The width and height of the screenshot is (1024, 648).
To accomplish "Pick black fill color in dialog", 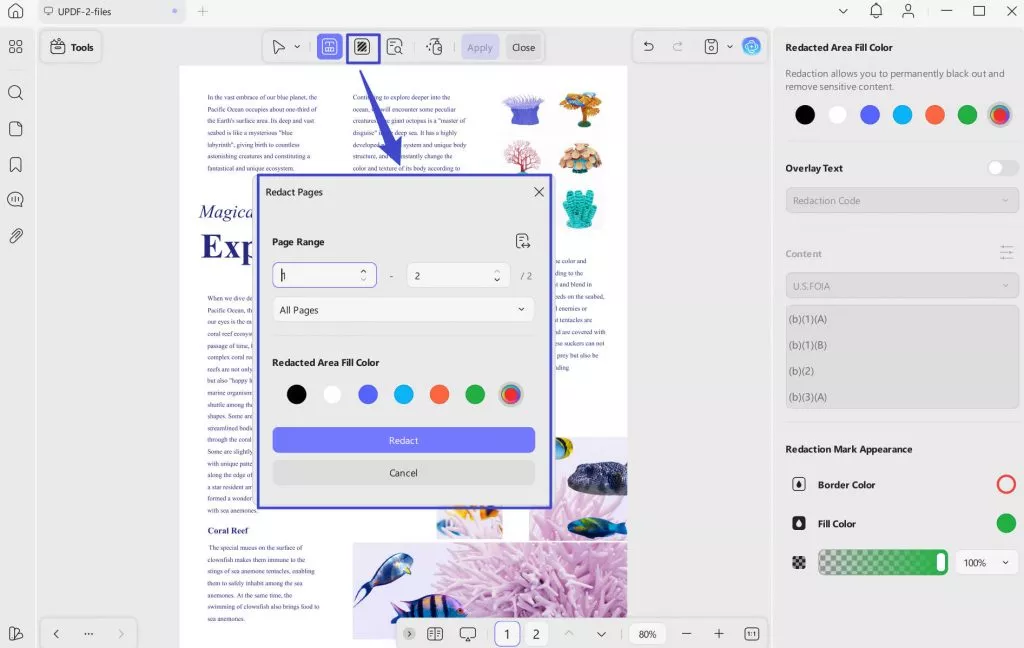I will pyautogui.click(x=296, y=394).
